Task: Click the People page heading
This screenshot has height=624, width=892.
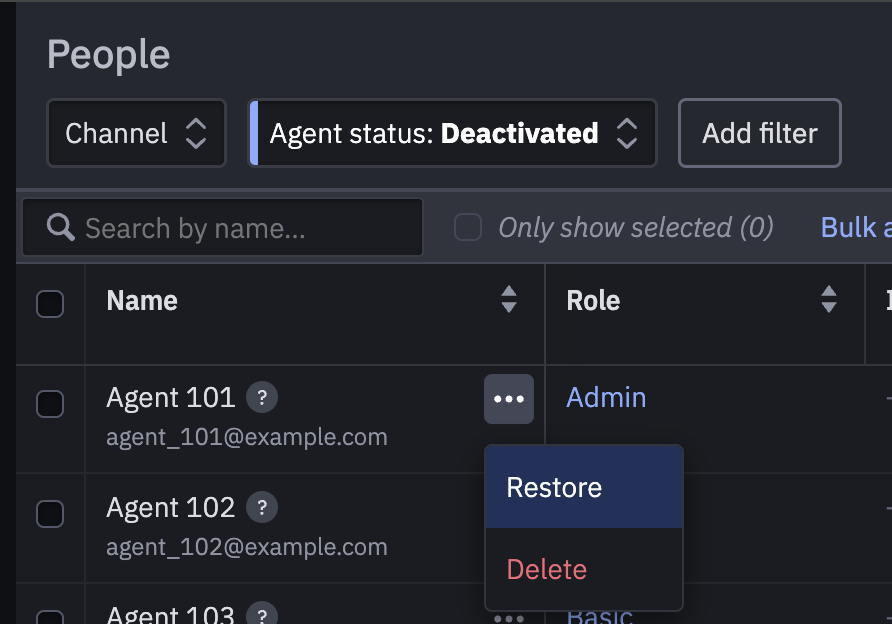Action: (x=109, y=55)
